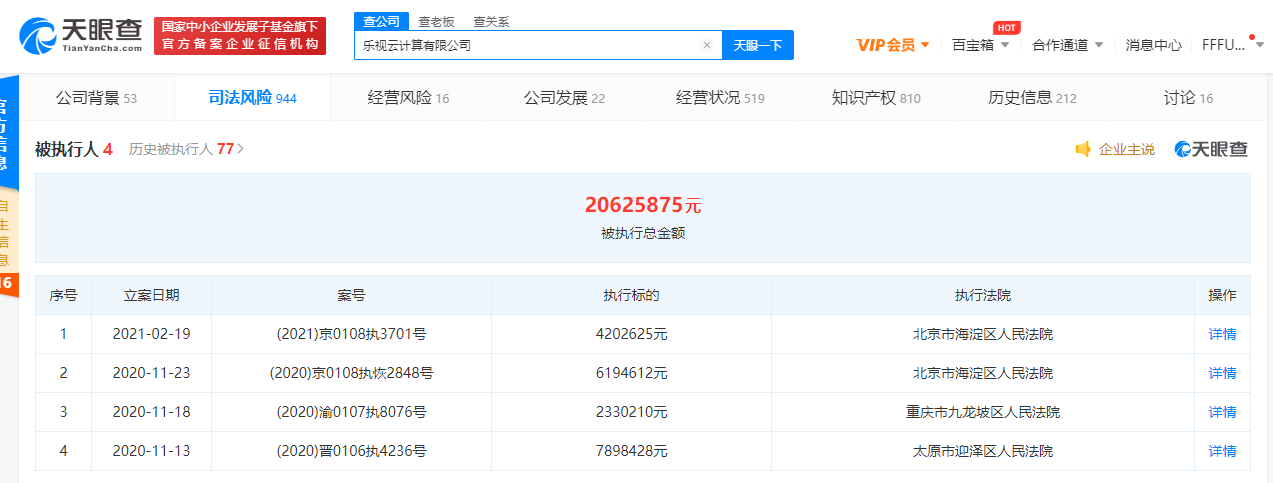
Task: Open the VIP会员 dropdown
Action: (893, 45)
